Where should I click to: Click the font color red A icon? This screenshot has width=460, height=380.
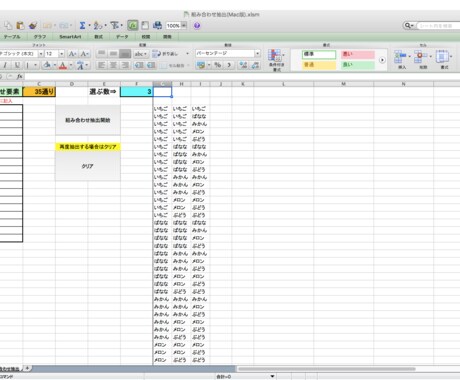(63, 65)
